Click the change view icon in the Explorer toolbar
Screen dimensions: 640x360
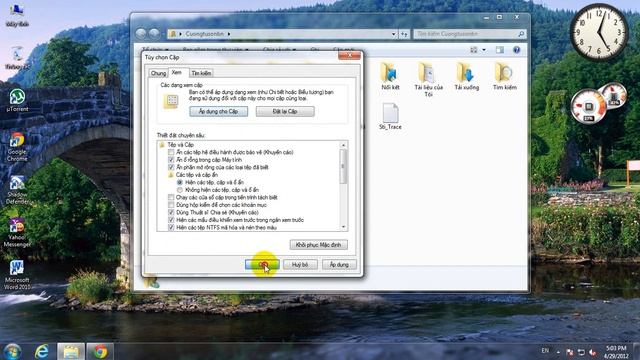coord(473,50)
